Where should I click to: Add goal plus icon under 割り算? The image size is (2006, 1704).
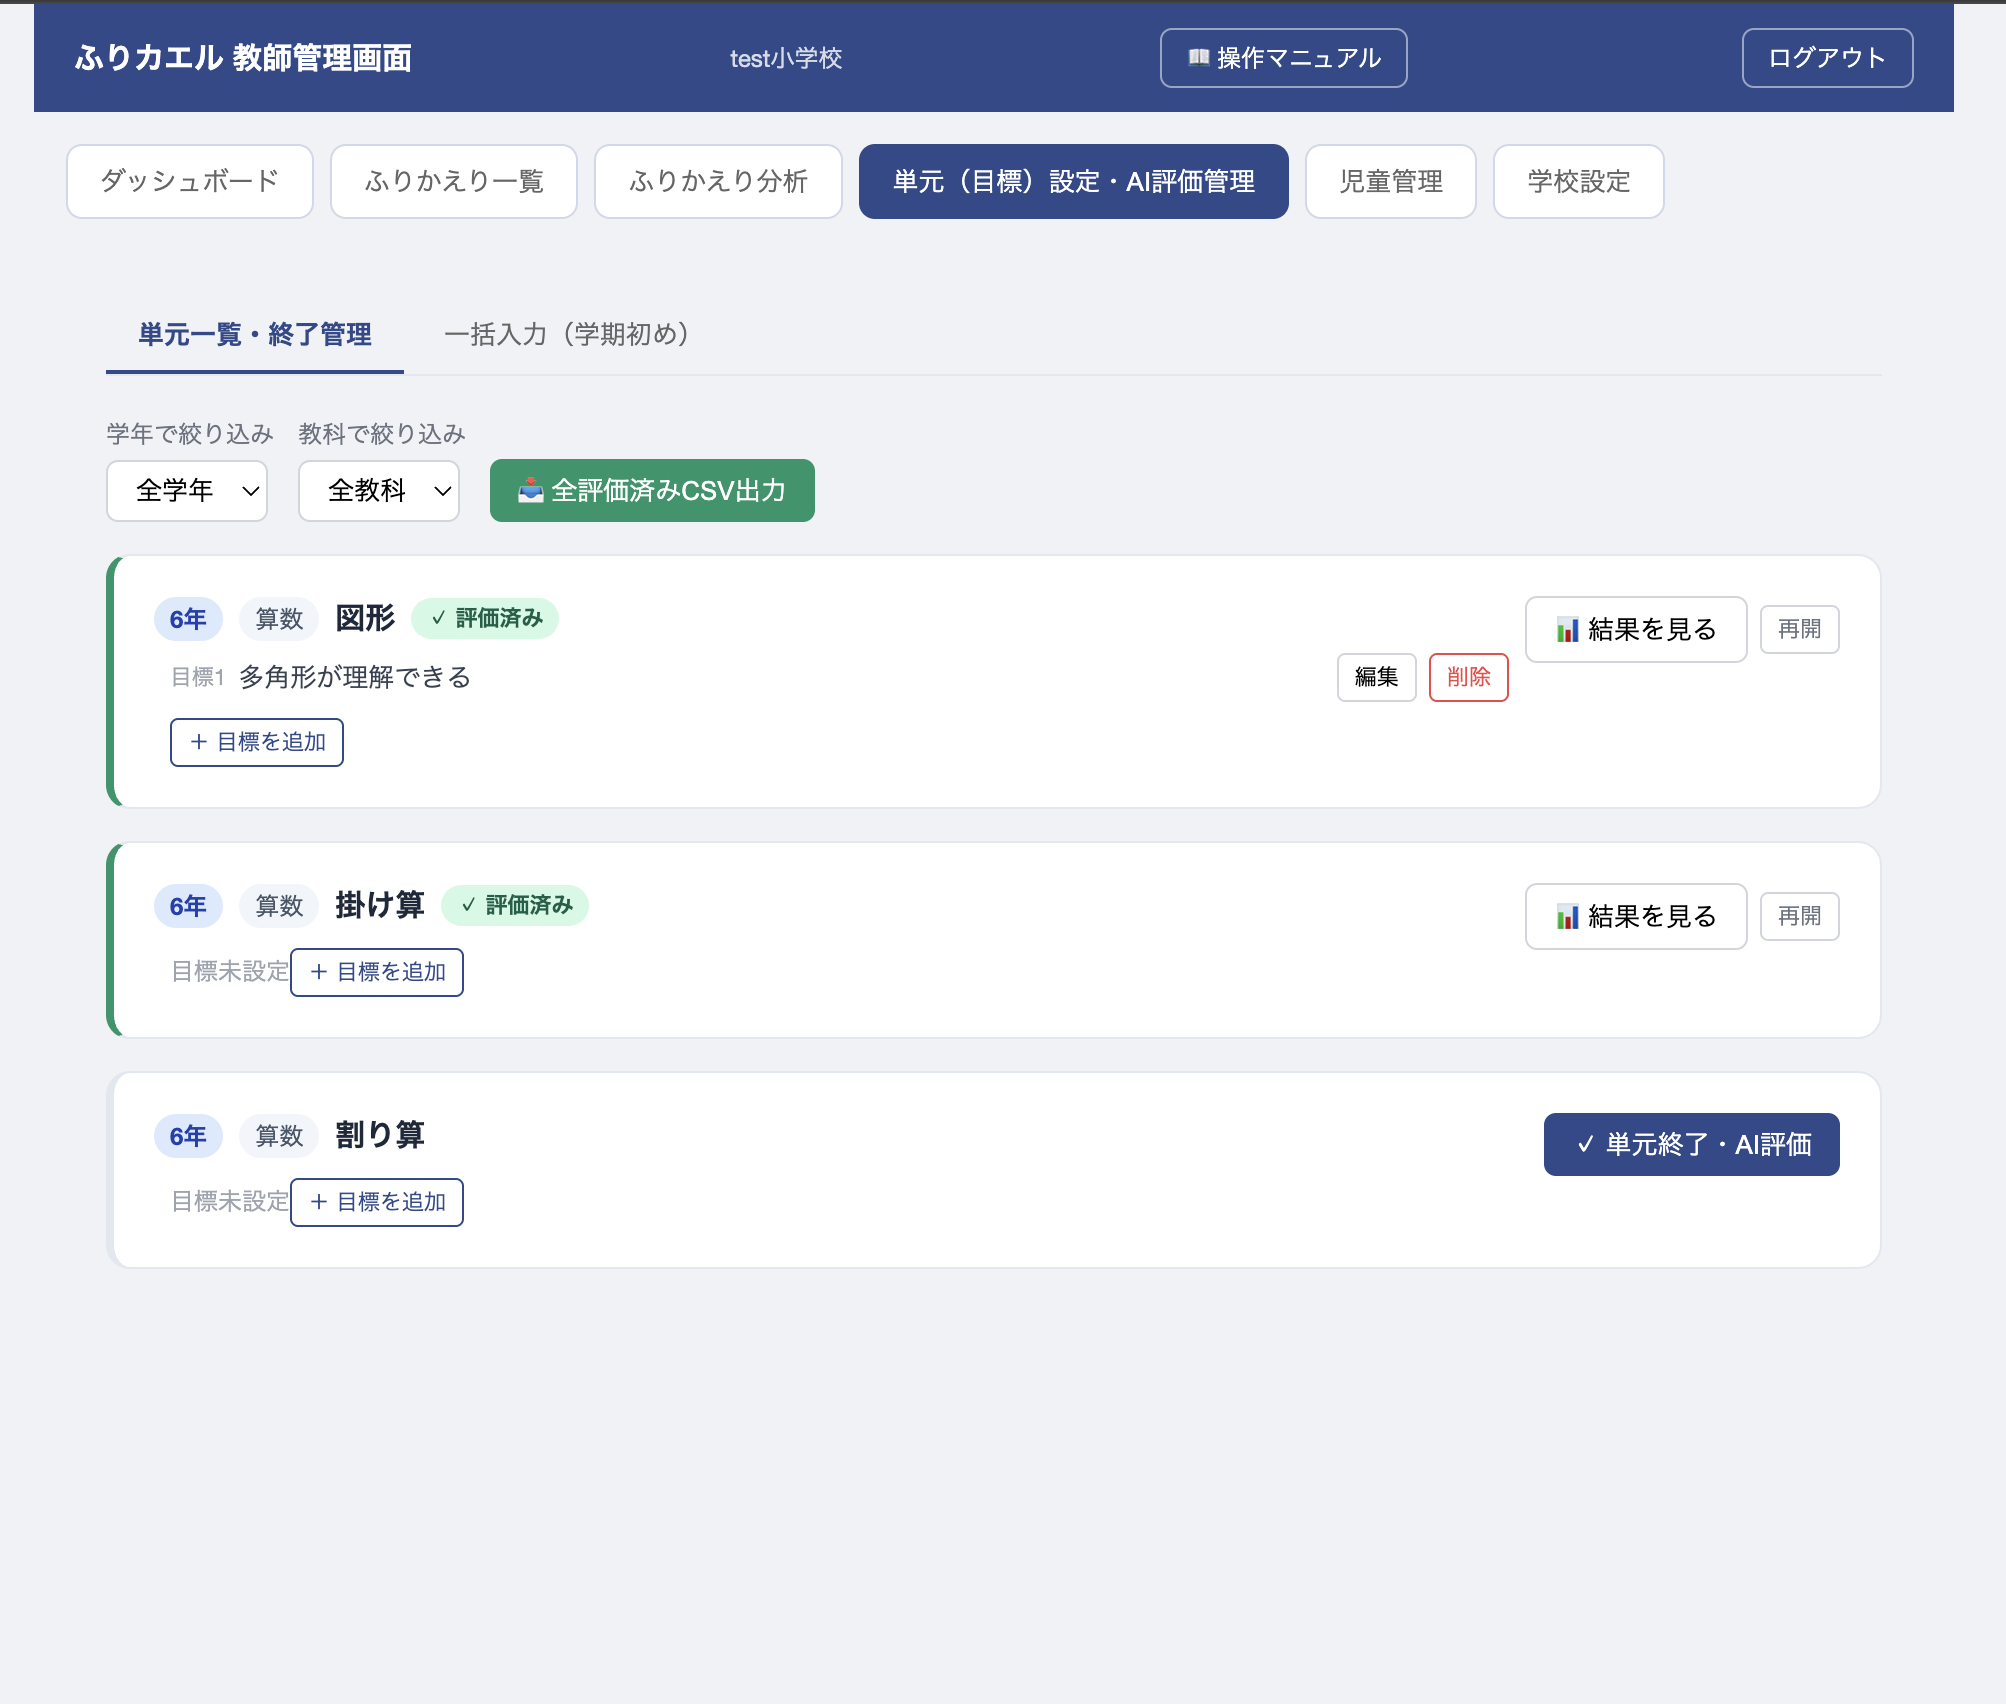point(319,1202)
